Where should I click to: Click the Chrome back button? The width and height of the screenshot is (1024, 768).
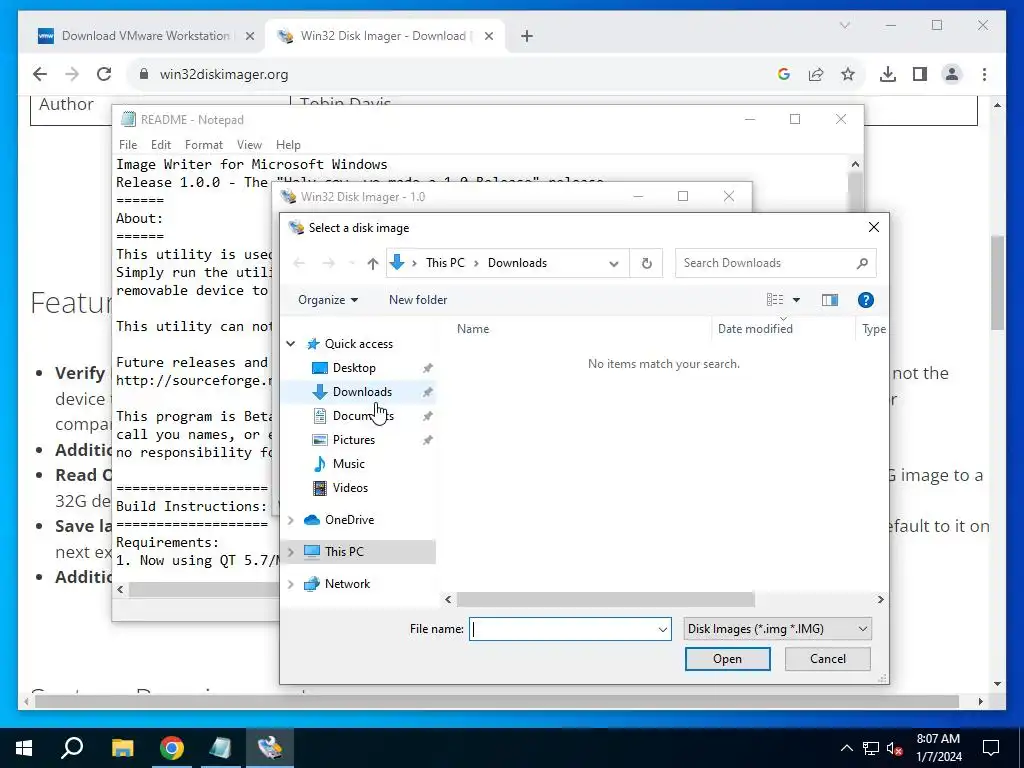point(40,74)
